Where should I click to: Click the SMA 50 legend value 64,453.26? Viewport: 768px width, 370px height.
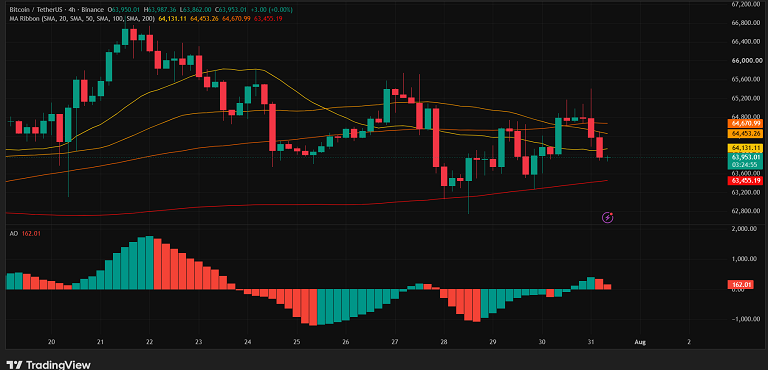point(204,19)
